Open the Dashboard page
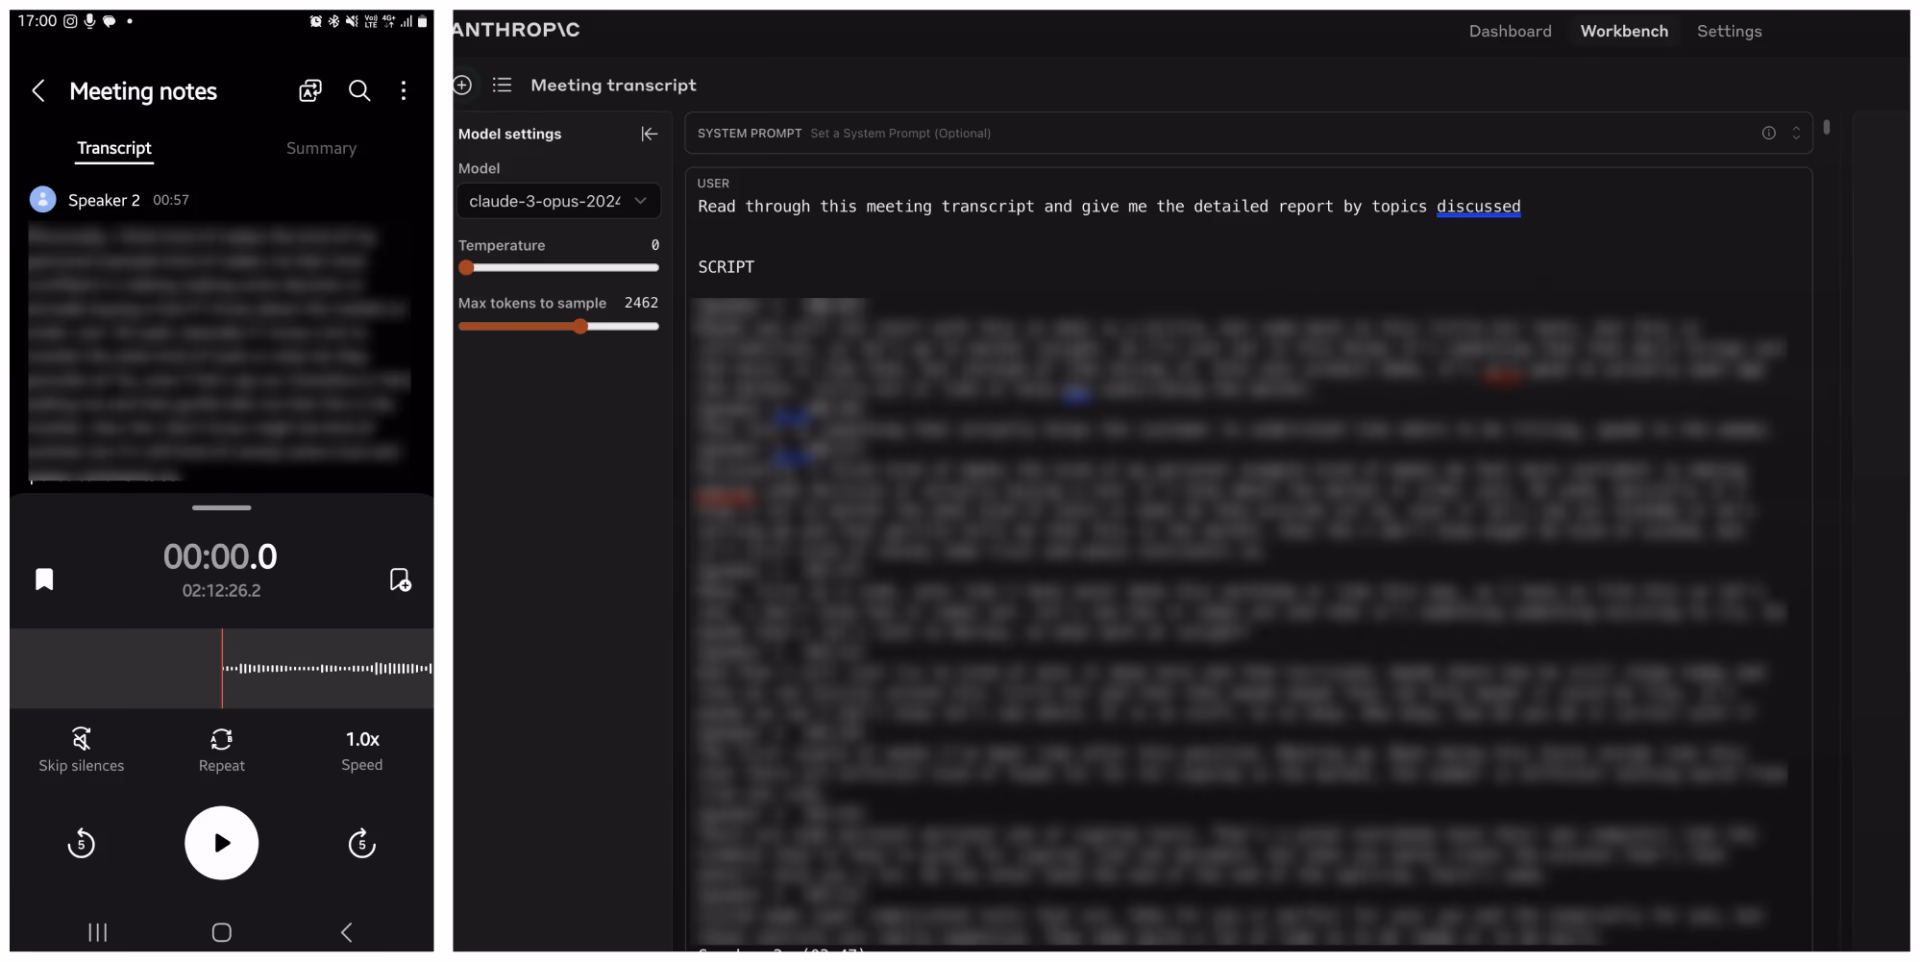The width and height of the screenshot is (1920, 962). (1509, 31)
